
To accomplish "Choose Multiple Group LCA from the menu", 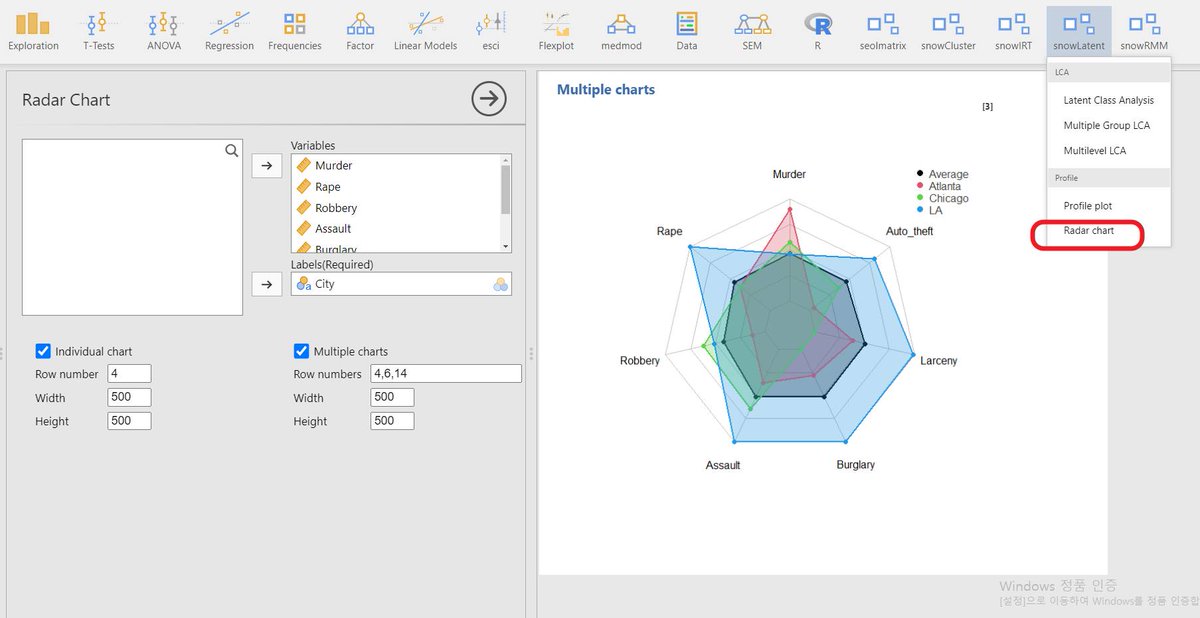I will 1108,125.
